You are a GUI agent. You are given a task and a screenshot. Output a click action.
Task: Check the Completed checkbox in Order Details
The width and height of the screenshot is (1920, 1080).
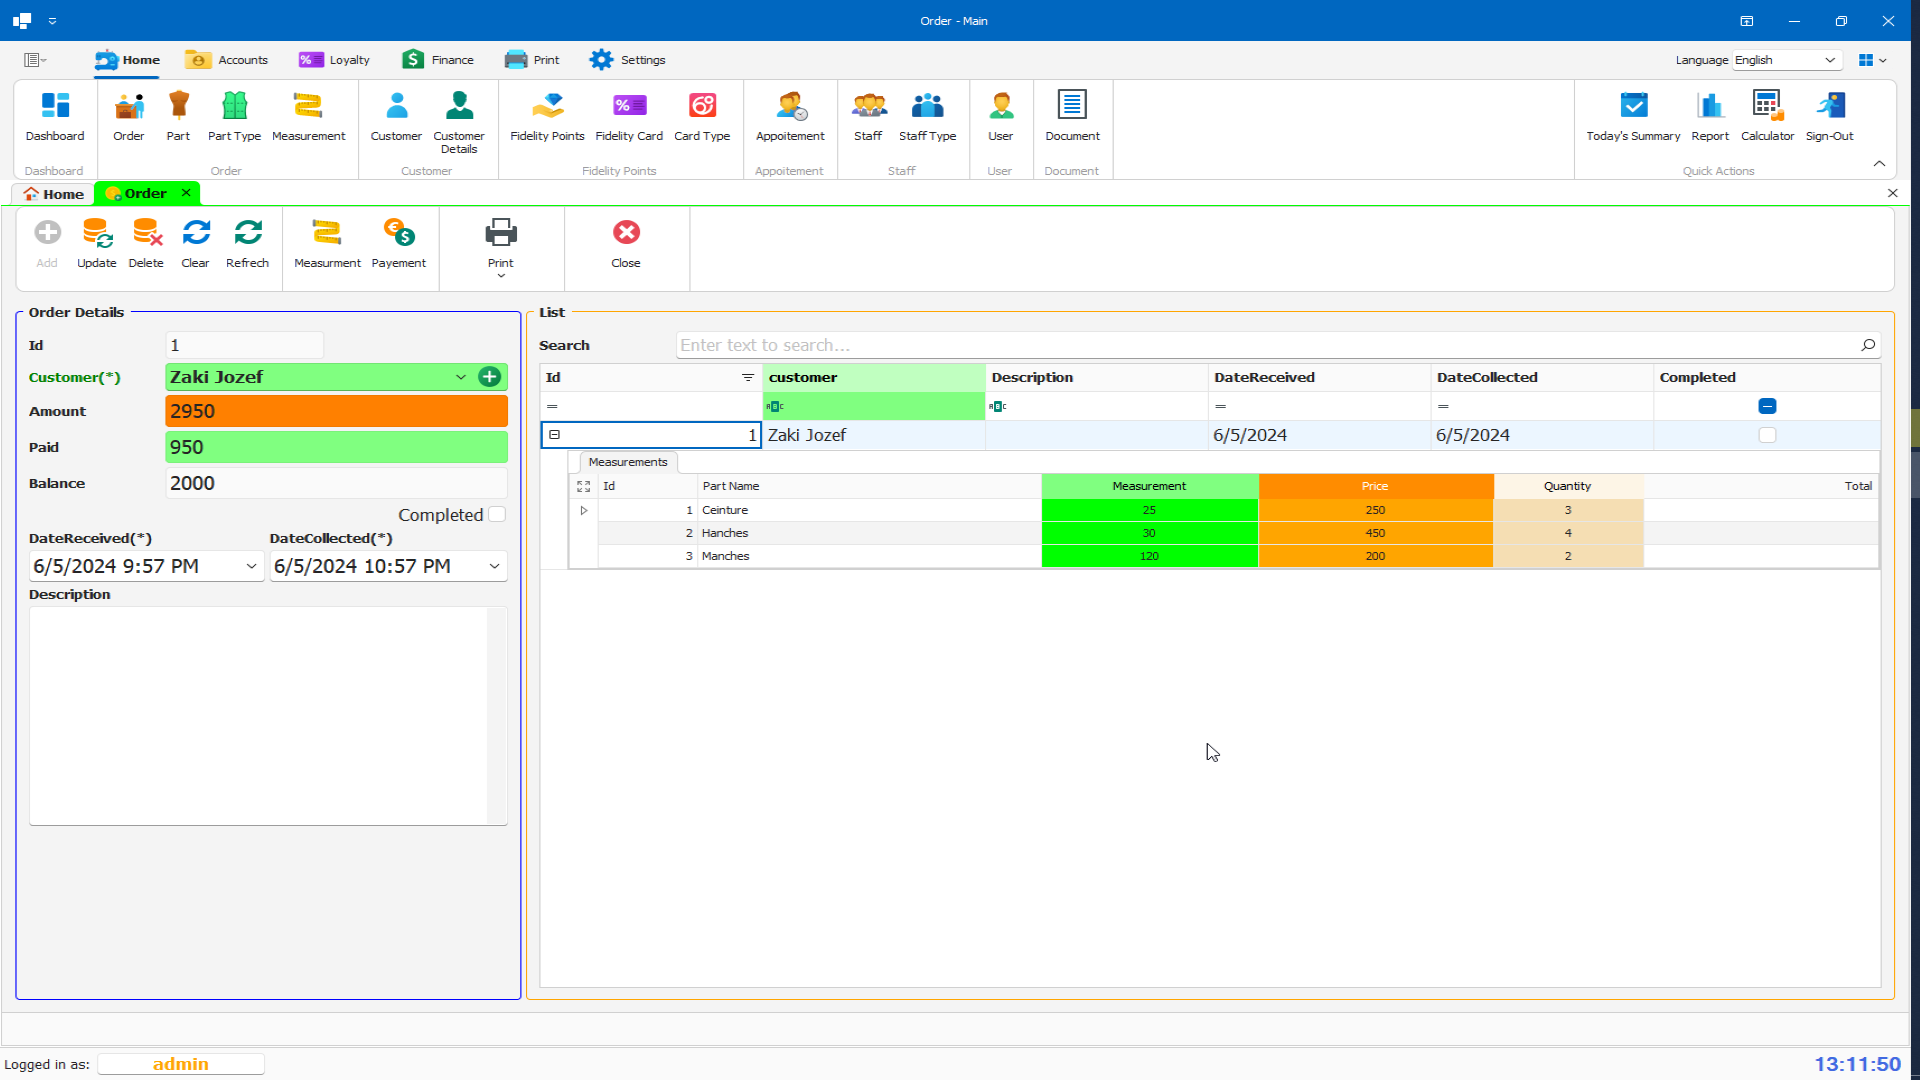click(x=497, y=514)
